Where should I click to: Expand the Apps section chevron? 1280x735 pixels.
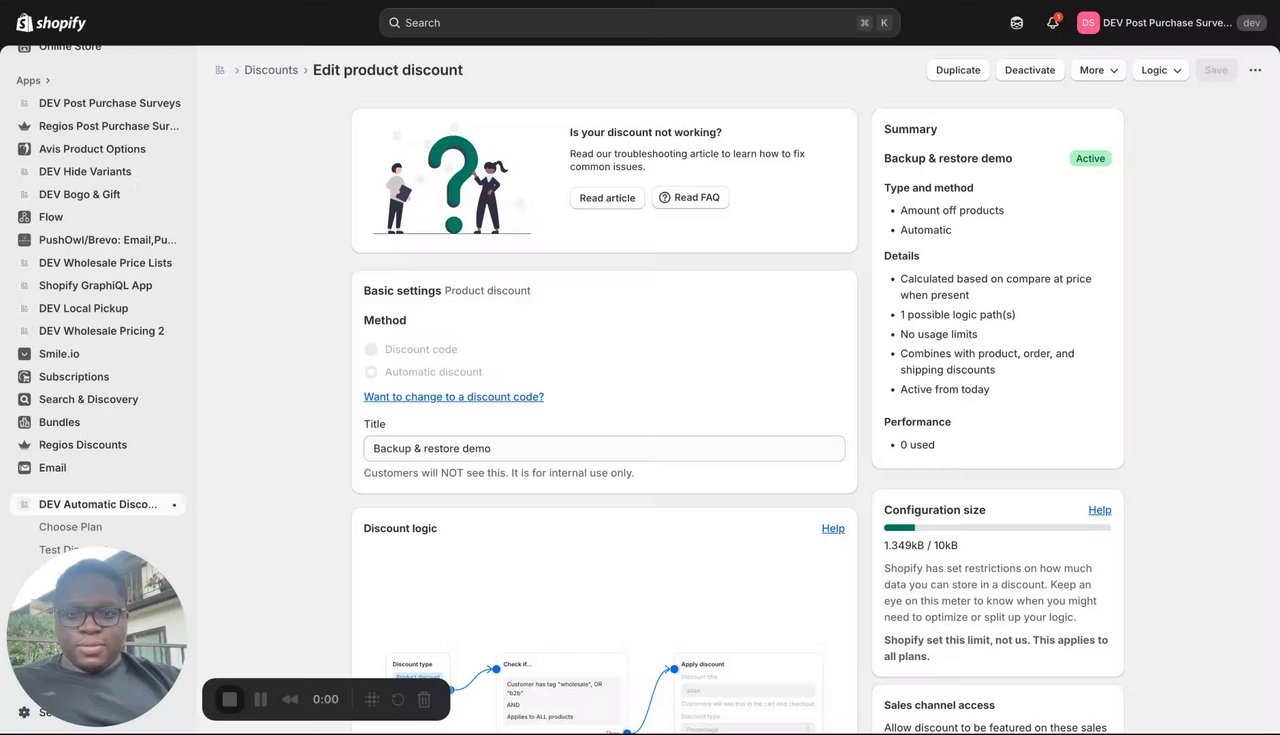click(x=48, y=81)
